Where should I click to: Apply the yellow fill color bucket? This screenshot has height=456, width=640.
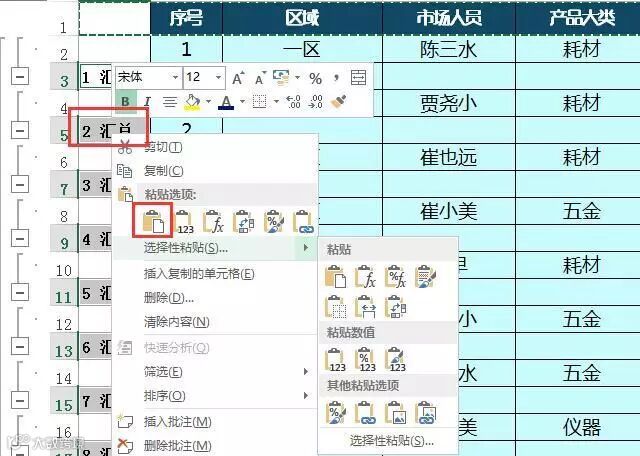[x=193, y=102]
